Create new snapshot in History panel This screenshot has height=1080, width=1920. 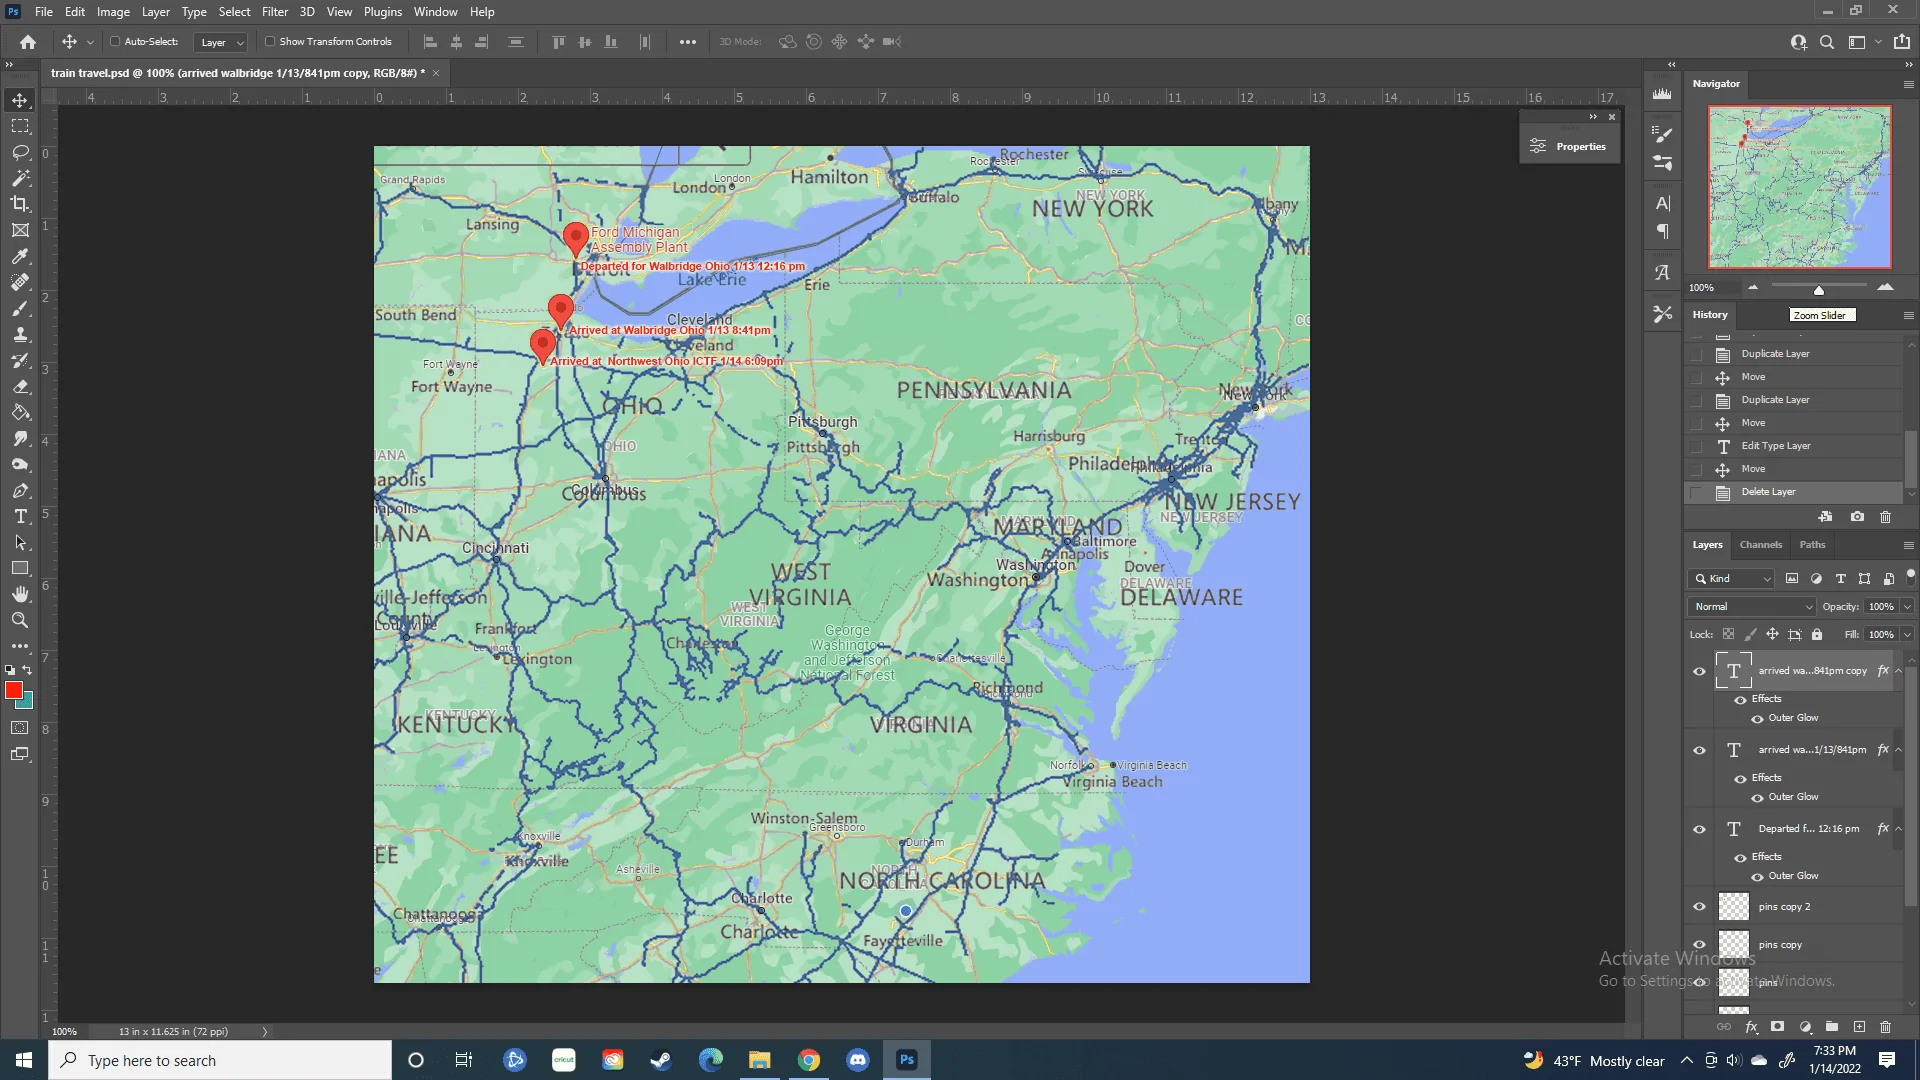coord(1857,517)
